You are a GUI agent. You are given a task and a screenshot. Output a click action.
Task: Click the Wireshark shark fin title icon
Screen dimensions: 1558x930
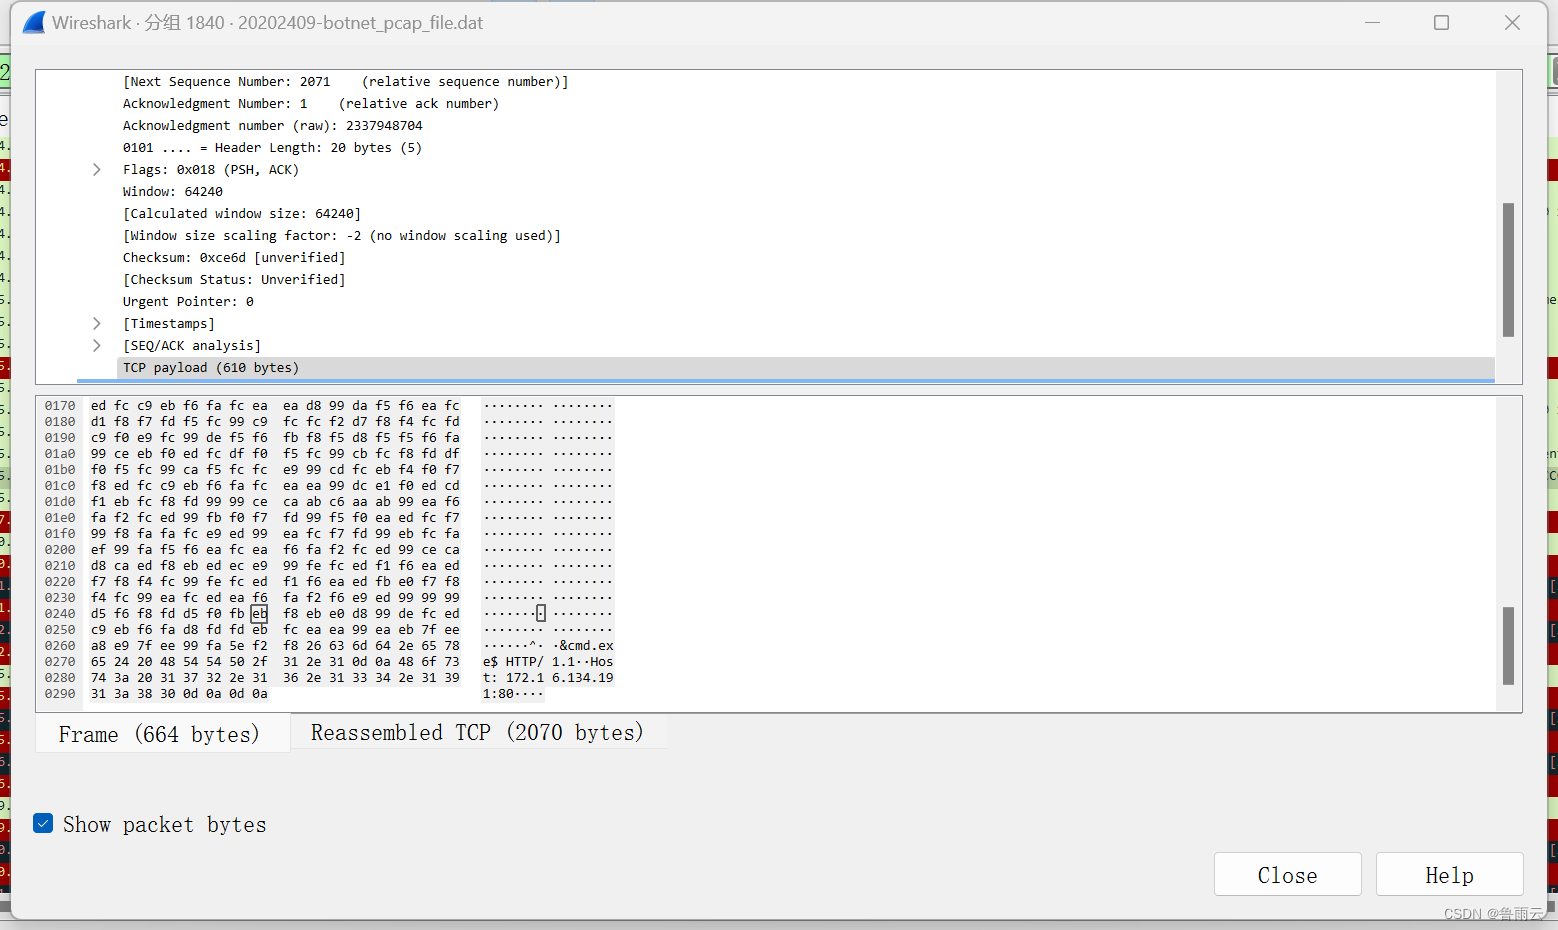34,22
